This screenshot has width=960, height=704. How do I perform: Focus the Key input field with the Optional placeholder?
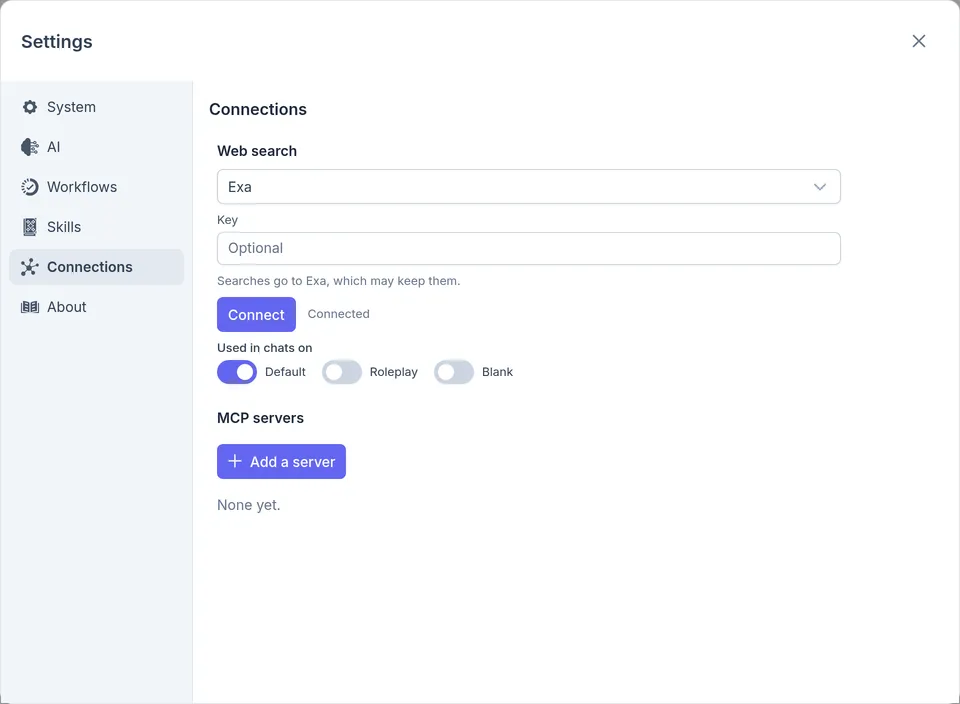528,249
